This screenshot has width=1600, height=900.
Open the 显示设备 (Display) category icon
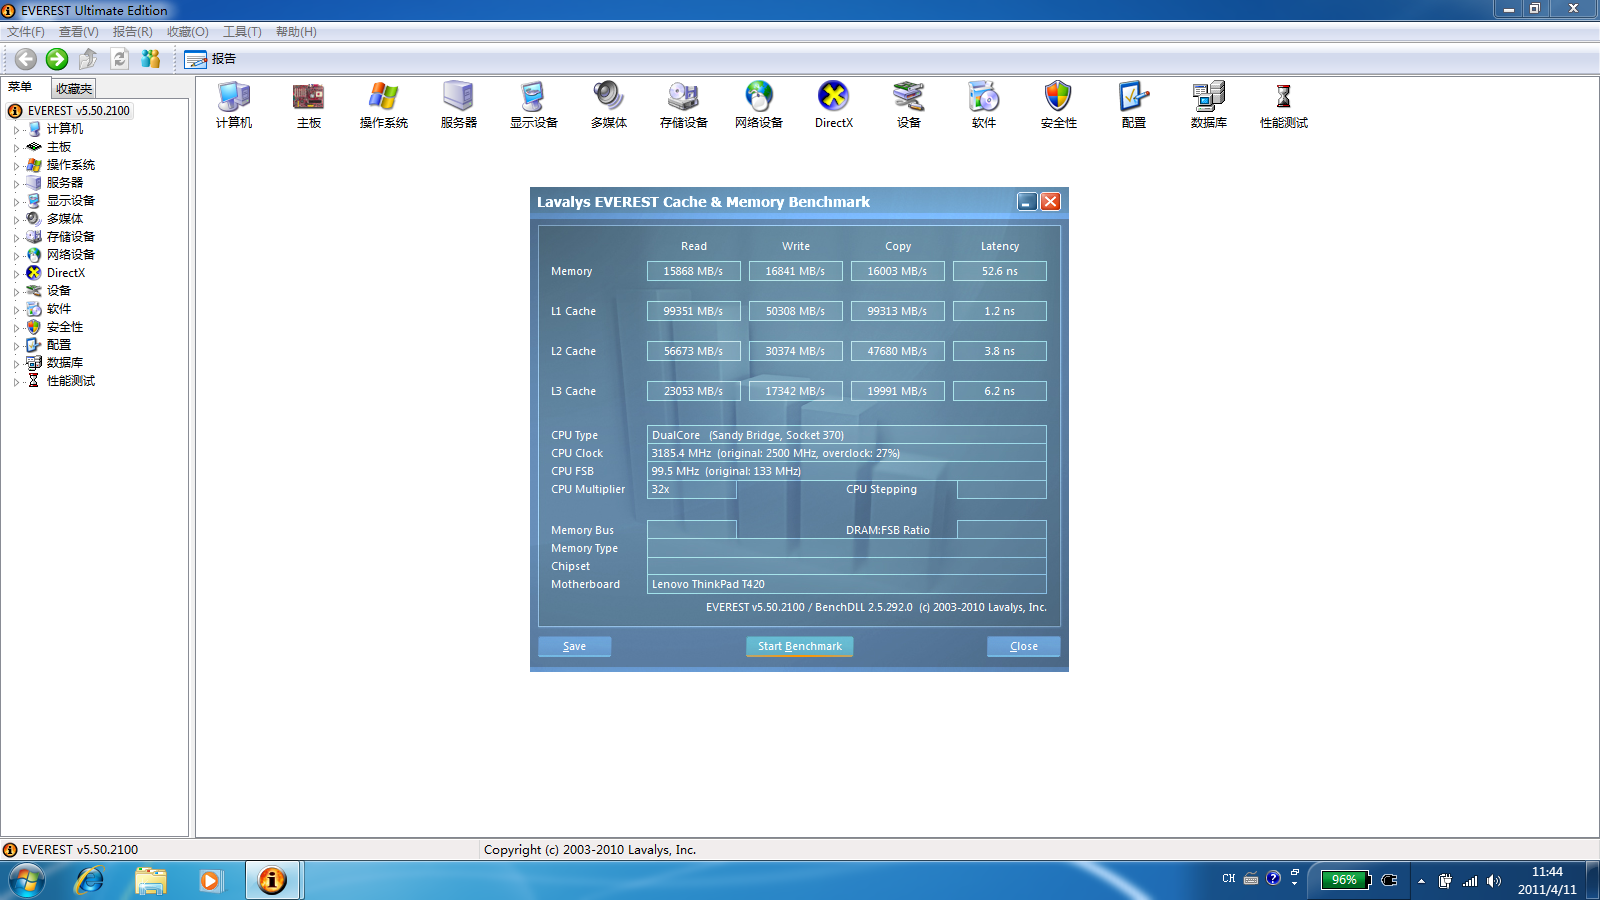(534, 105)
